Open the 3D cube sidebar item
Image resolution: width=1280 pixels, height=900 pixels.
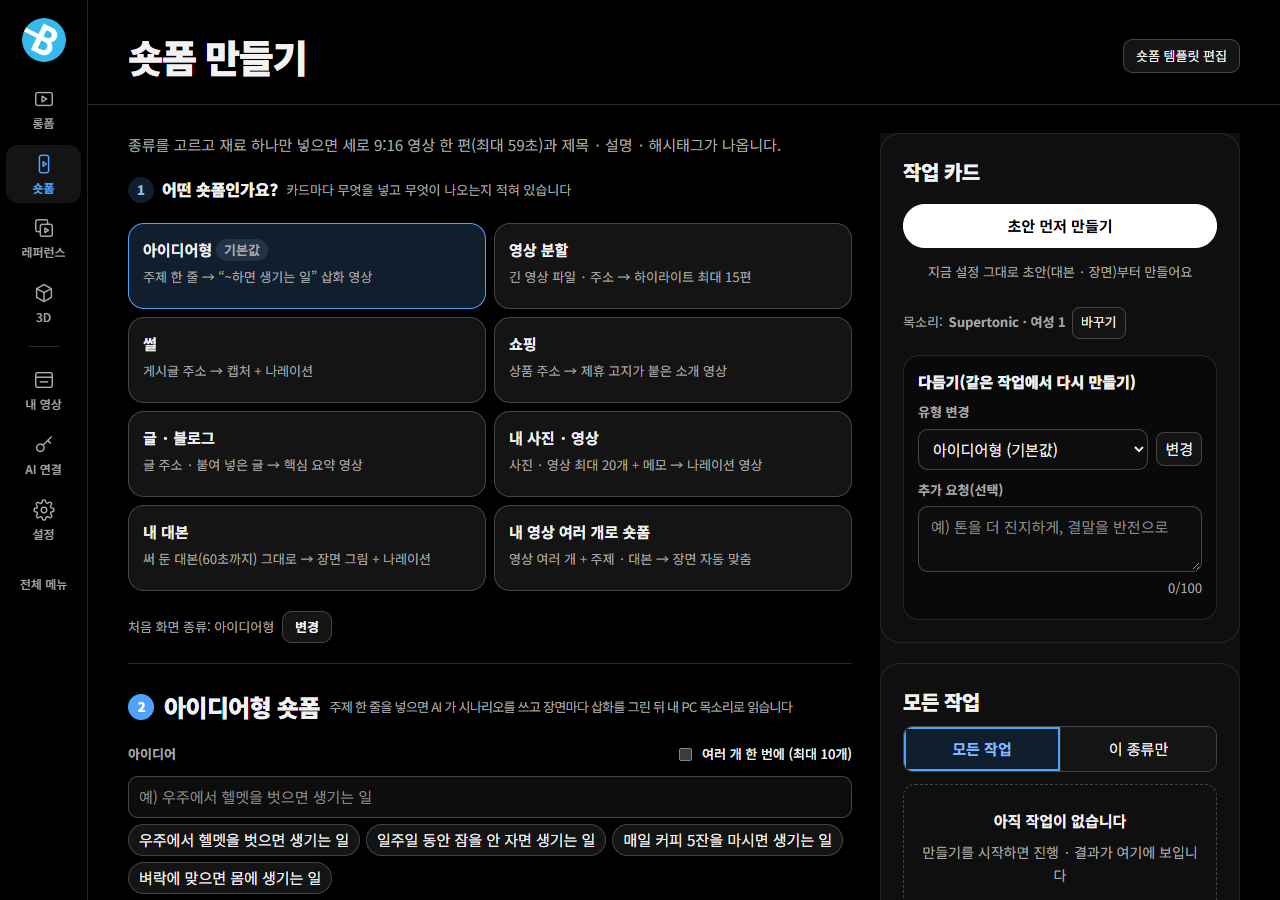coord(43,304)
